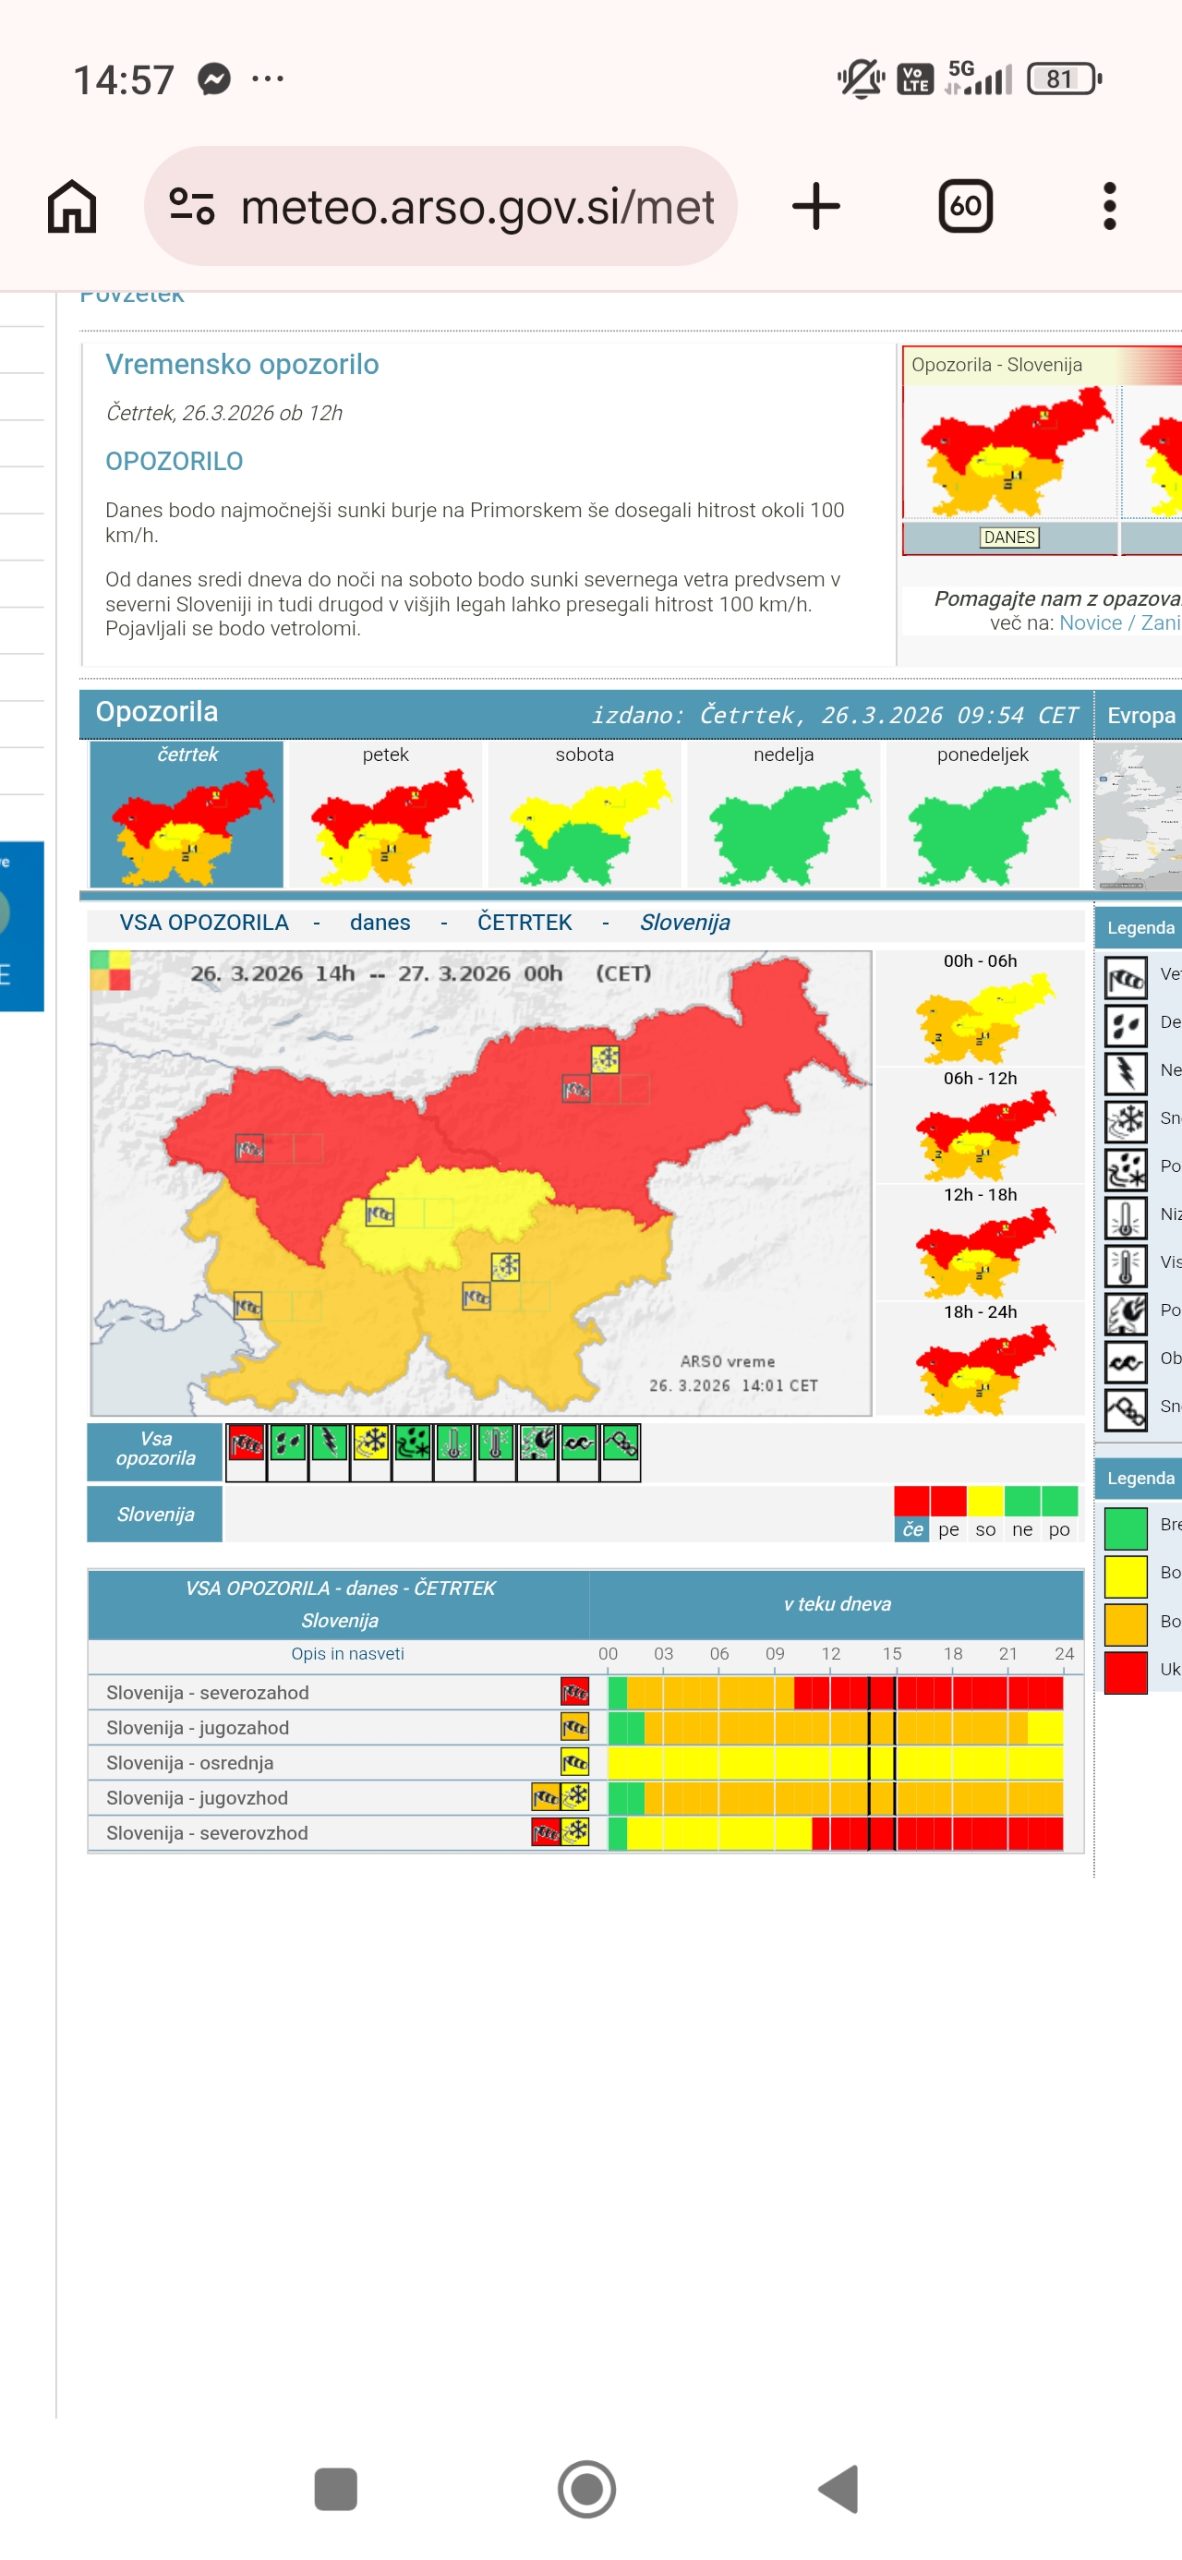The image size is (1182, 2560).
Task: Click the Vsa opozorila button
Action: (155, 1448)
